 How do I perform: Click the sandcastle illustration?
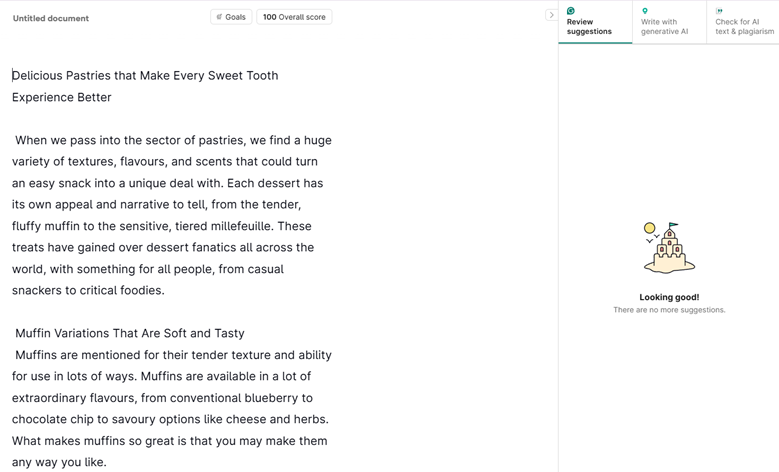669,248
